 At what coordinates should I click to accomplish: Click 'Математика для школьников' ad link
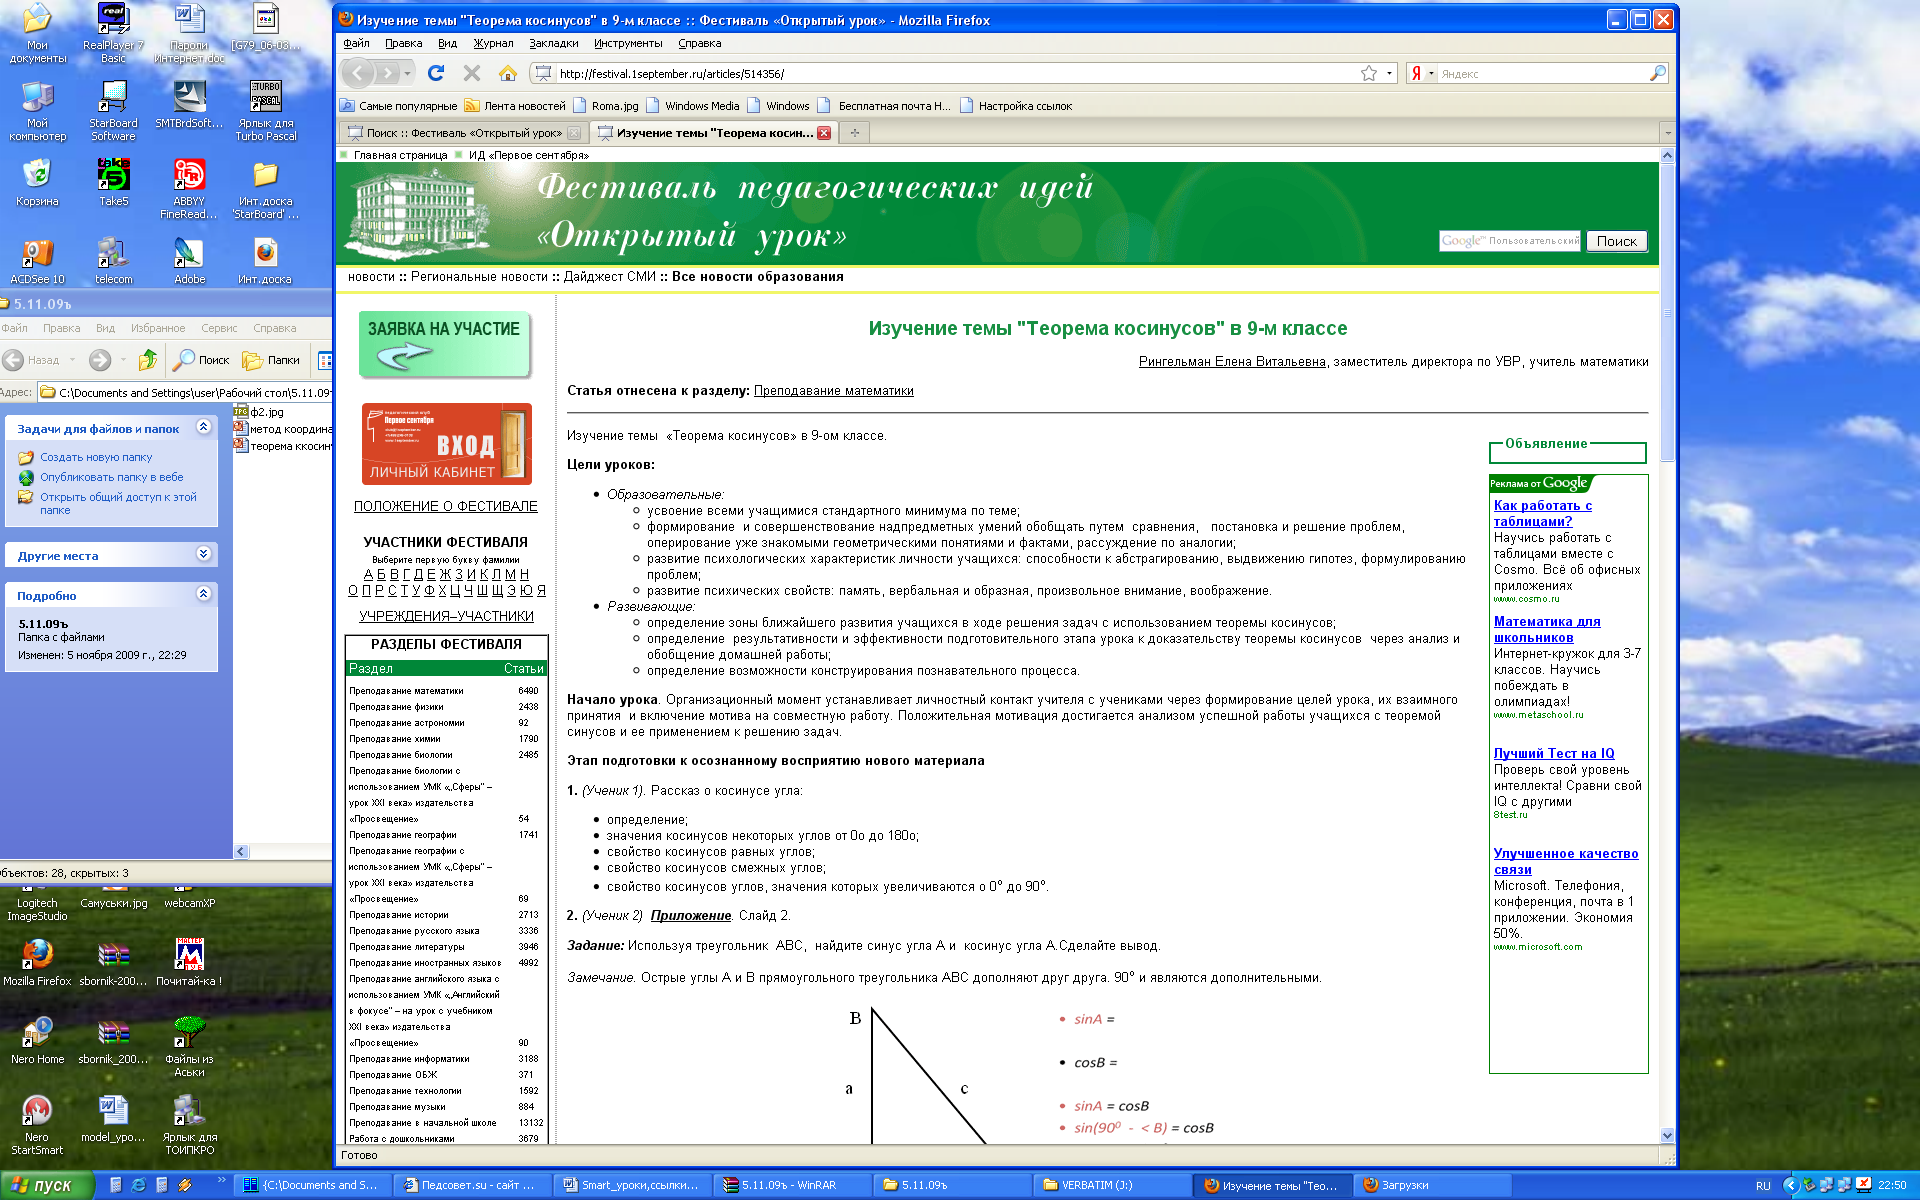[1547, 629]
